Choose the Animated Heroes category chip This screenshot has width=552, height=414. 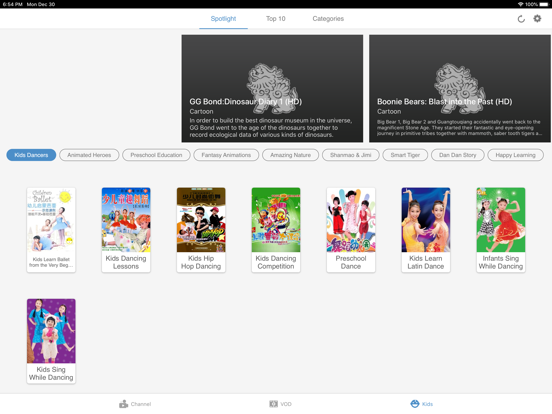coord(89,155)
